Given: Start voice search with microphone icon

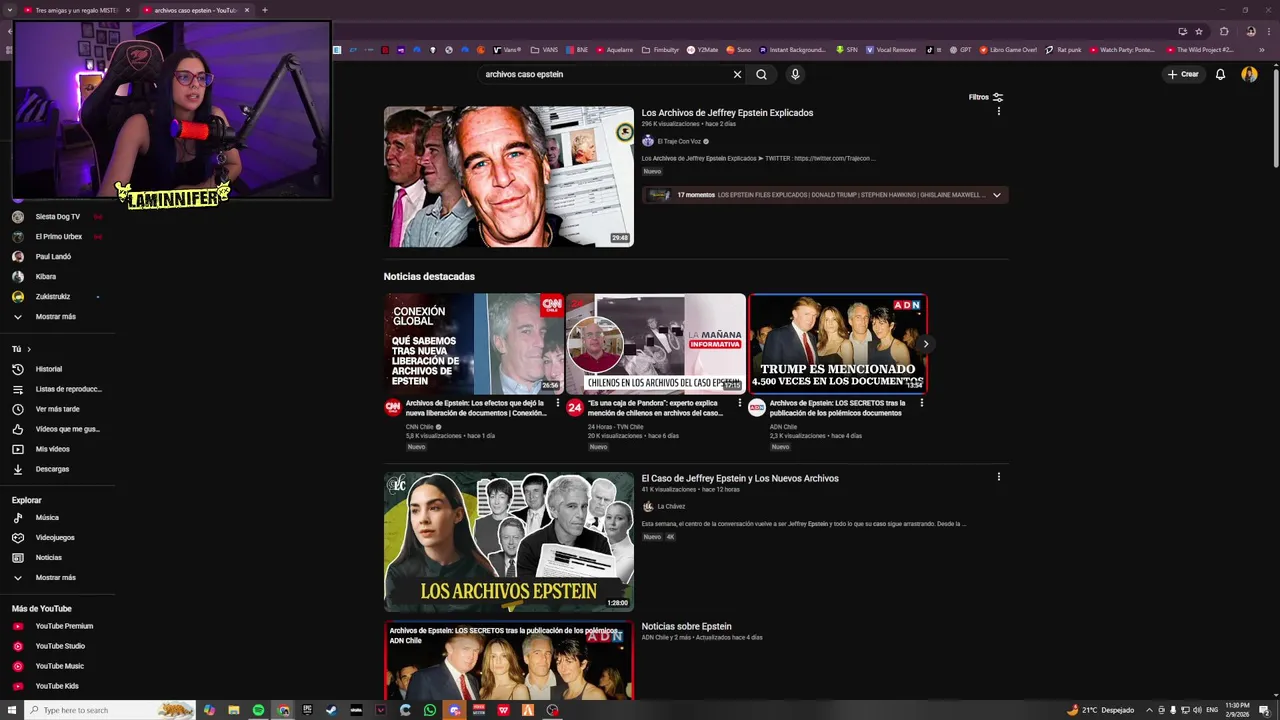Looking at the screenshot, I should pos(795,74).
